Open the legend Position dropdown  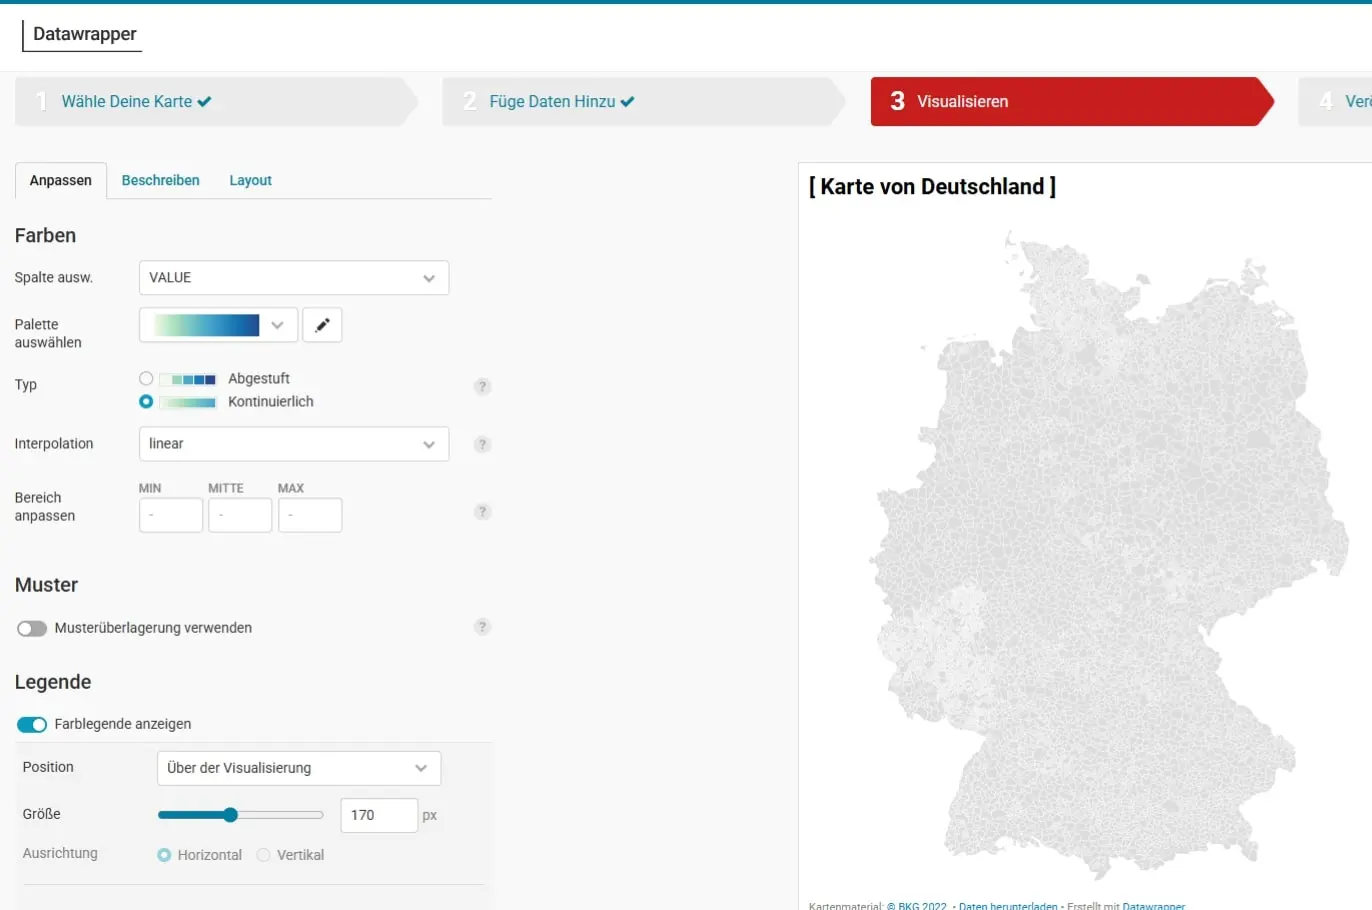pos(298,768)
